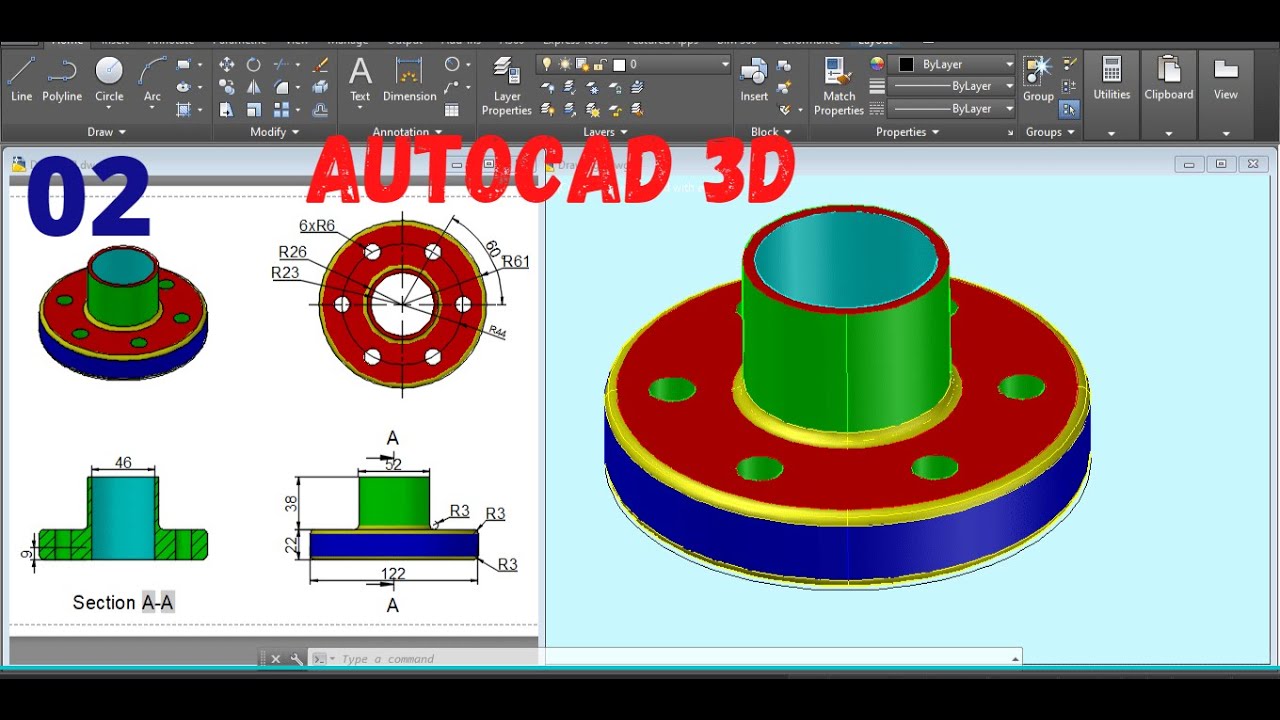
Task: Click the Create Block icon
Action: 785,64
